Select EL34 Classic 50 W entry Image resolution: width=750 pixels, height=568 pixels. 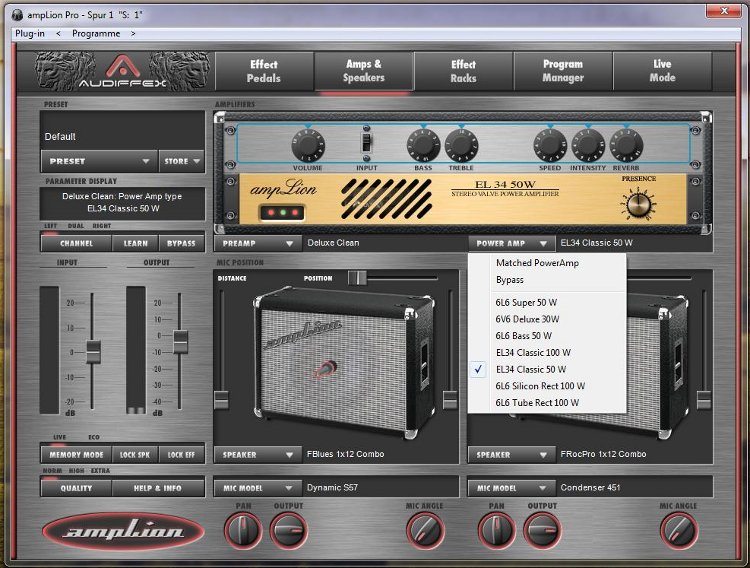tap(547, 369)
